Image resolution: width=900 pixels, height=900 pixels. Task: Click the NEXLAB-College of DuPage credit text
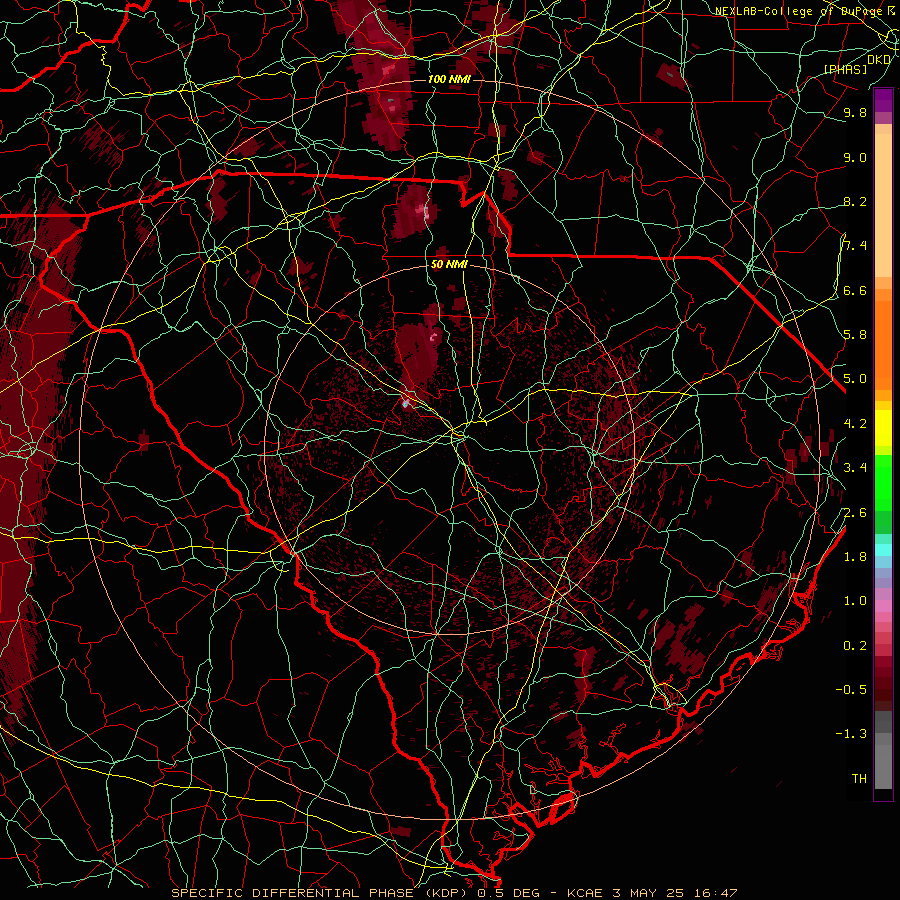click(798, 11)
